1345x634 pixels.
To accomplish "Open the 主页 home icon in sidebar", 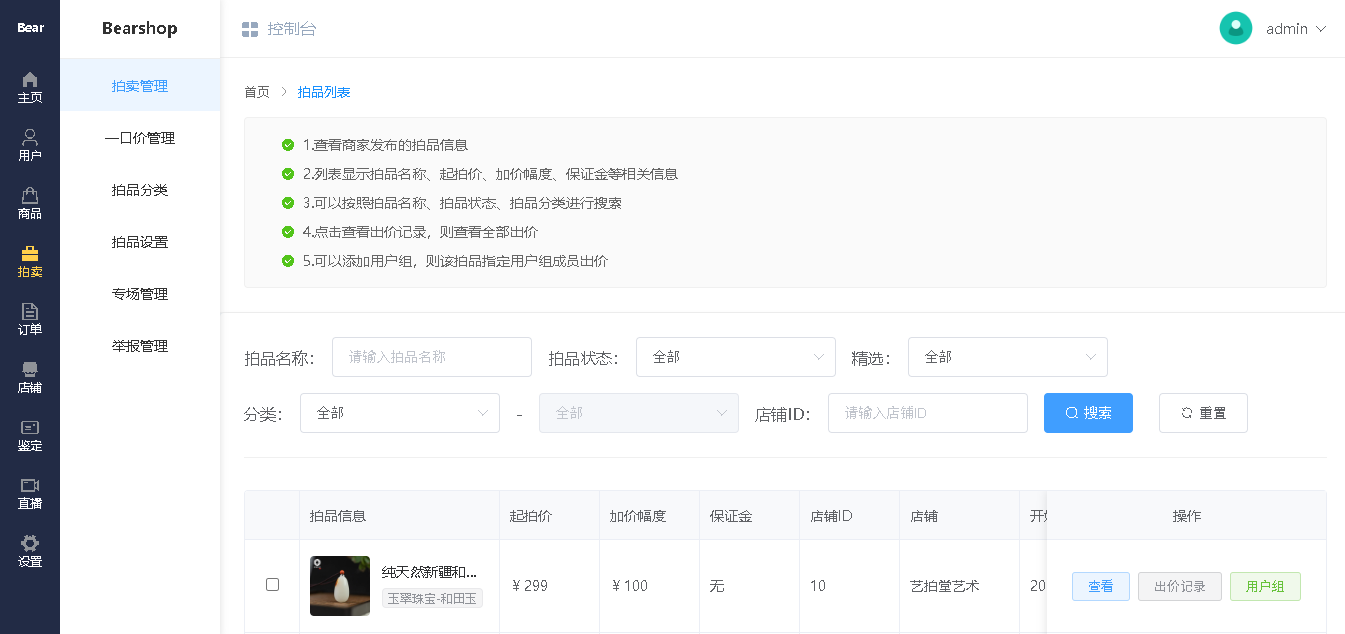I will (29, 87).
